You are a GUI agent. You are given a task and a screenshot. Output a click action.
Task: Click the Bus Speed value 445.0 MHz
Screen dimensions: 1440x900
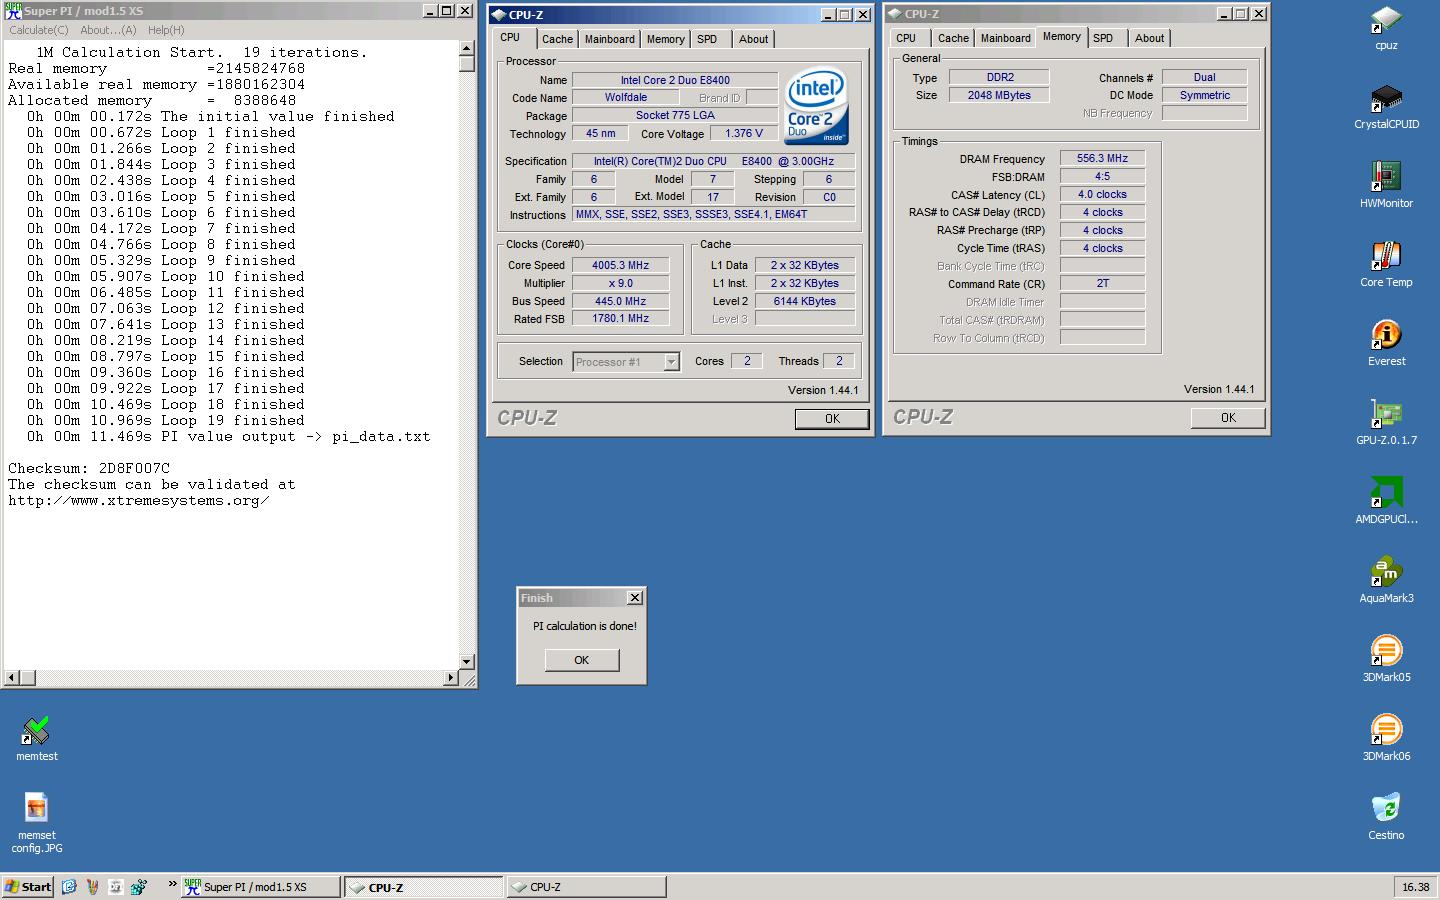click(621, 301)
